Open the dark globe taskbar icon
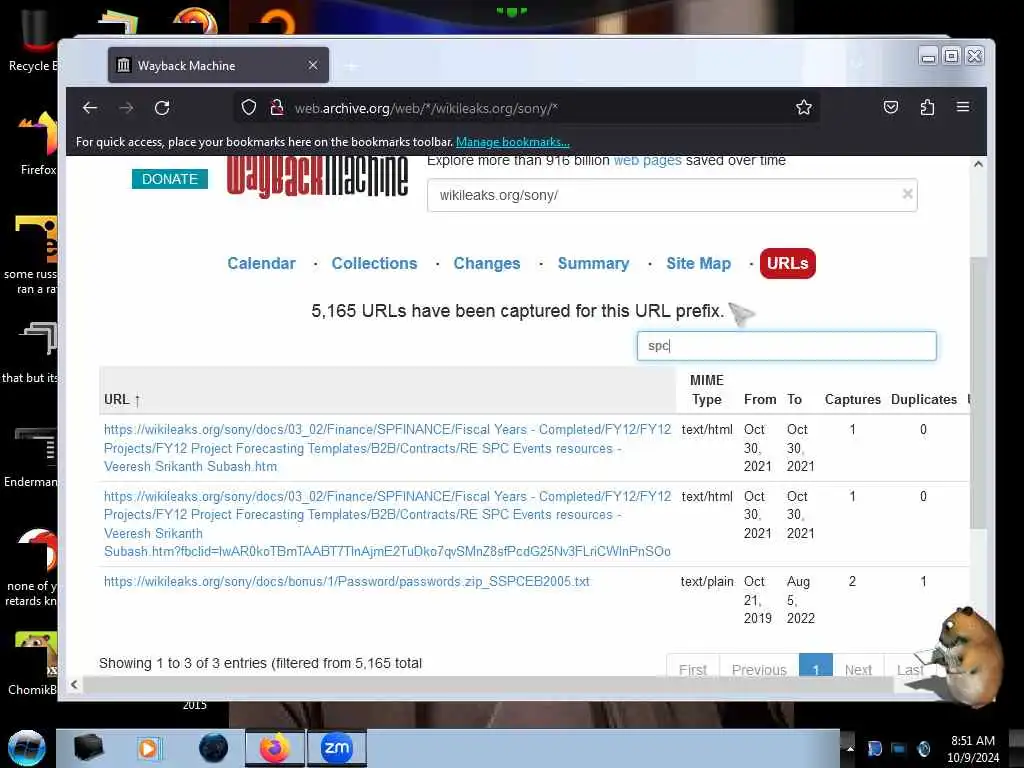The image size is (1024, 768). [x=214, y=748]
